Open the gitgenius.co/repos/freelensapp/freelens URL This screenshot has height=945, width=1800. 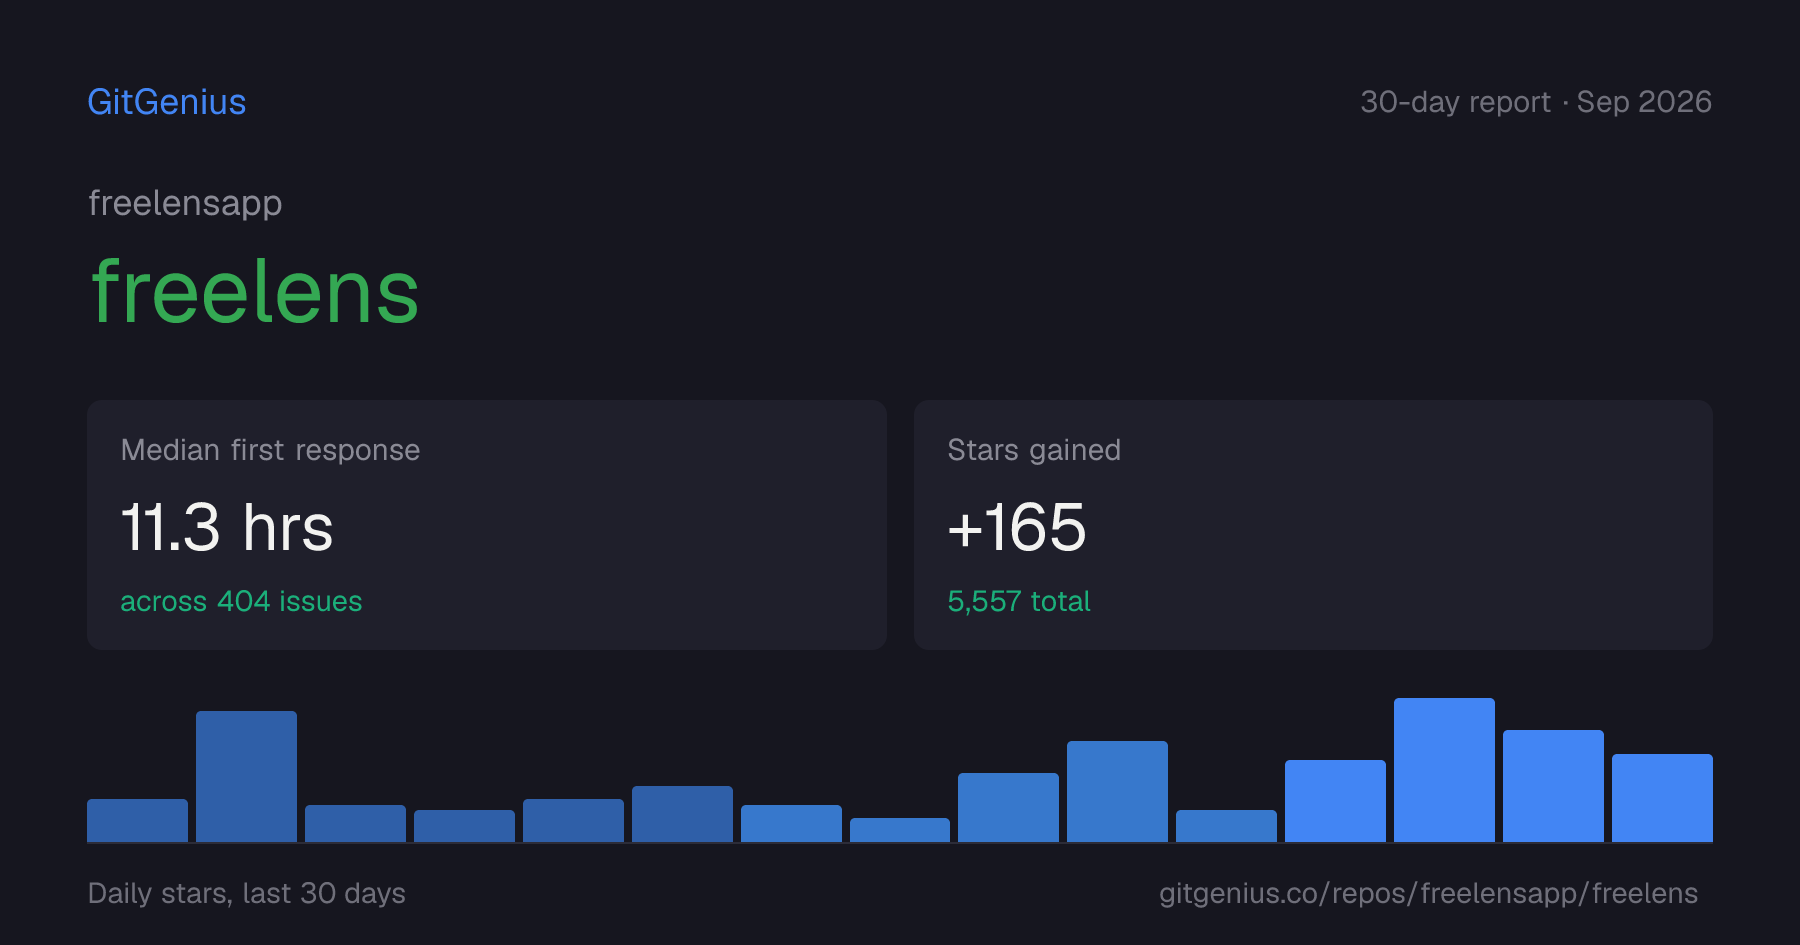tap(1428, 893)
